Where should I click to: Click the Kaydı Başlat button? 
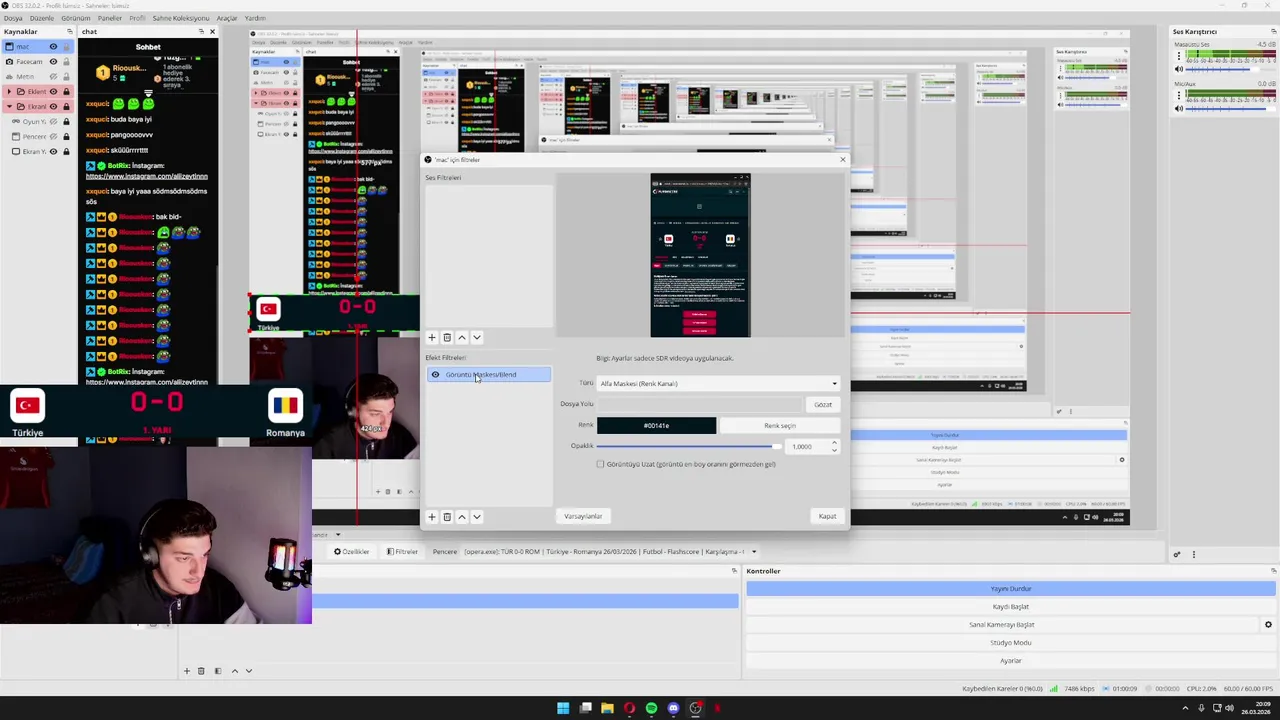[1011, 607]
